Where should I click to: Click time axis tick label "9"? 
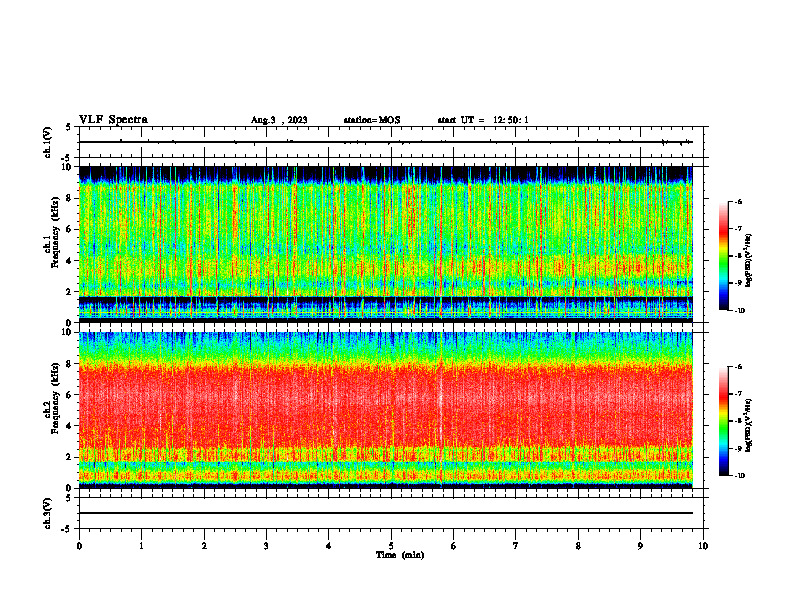click(640, 546)
